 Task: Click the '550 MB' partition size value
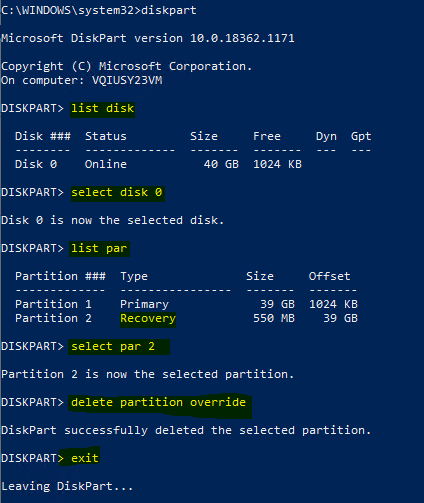pos(274,318)
